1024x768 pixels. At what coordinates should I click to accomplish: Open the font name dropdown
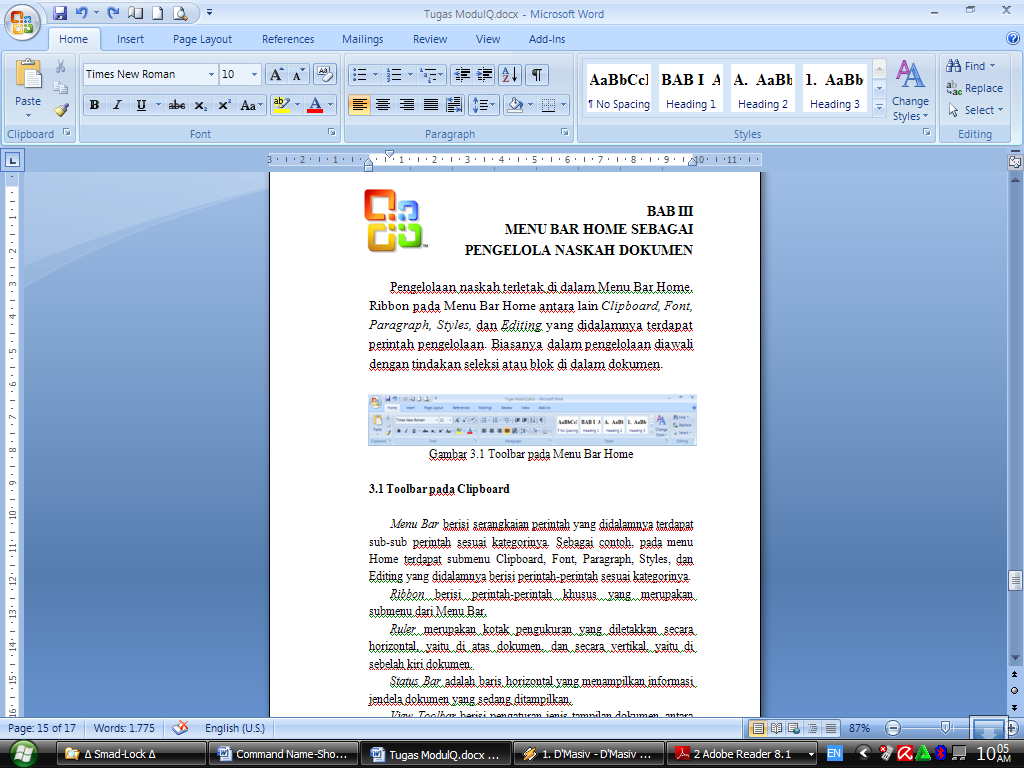[211, 74]
